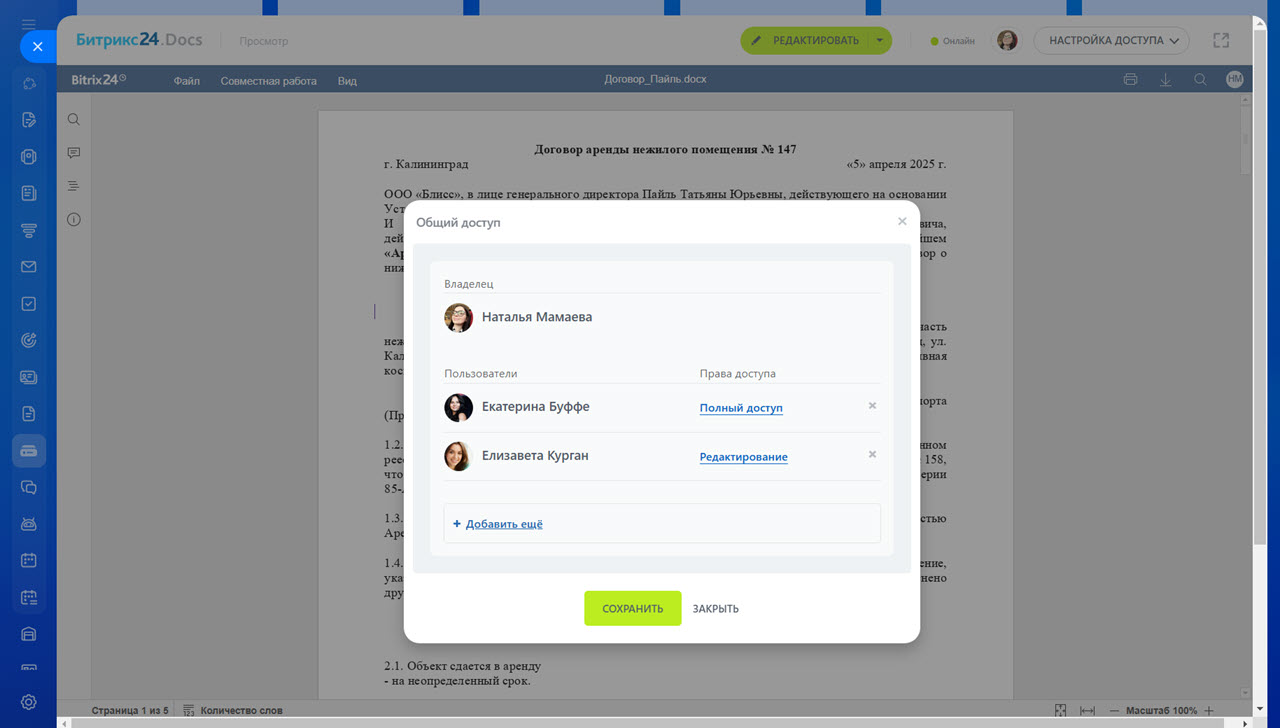Click owner name Наталья Мамаева
The height and width of the screenshot is (728, 1280).
(537, 317)
